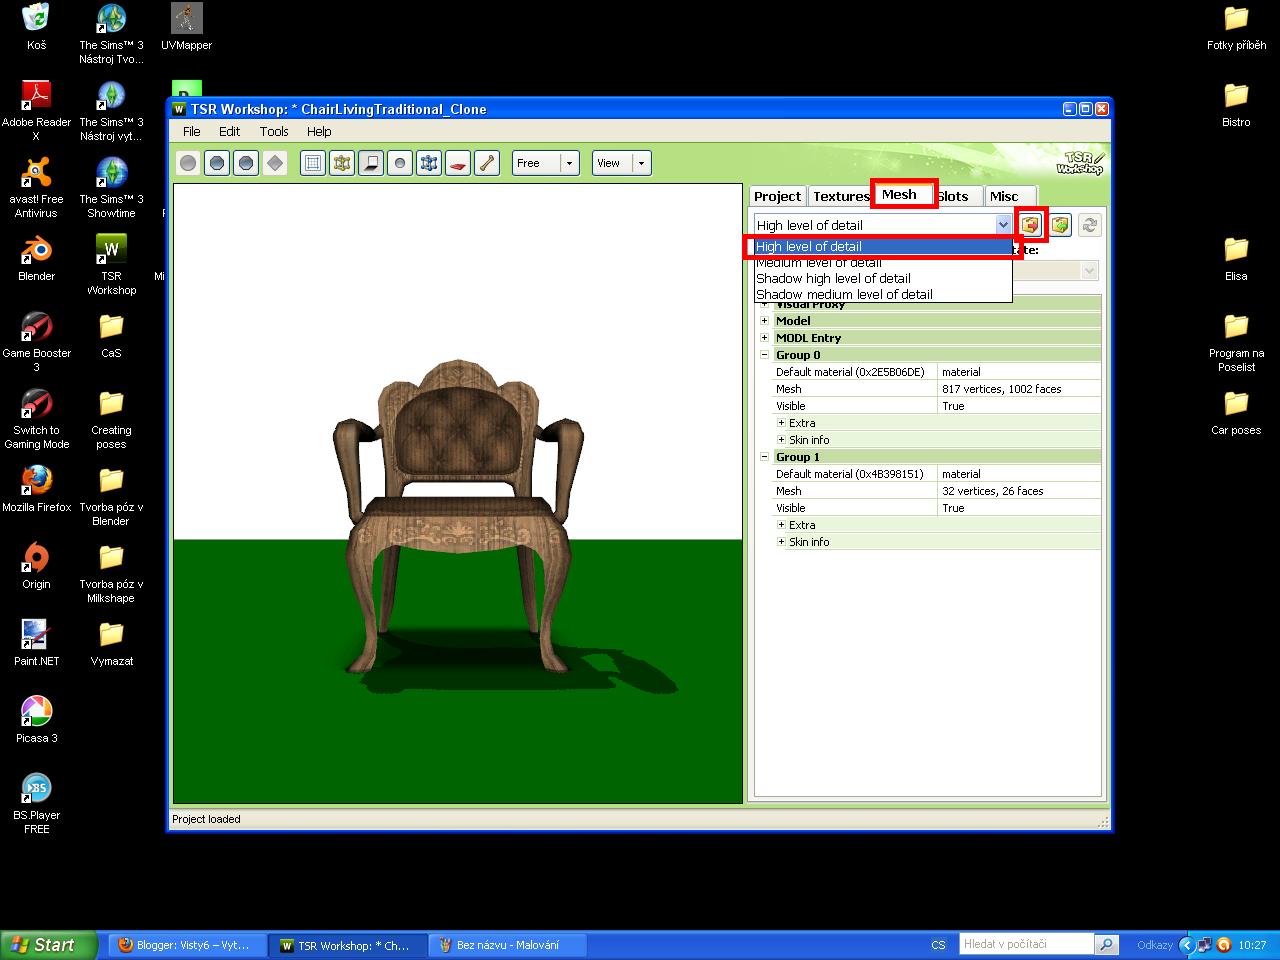The image size is (1280, 960).
Task: Click the taskbar search magnifier button
Action: pyautogui.click(x=1107, y=944)
